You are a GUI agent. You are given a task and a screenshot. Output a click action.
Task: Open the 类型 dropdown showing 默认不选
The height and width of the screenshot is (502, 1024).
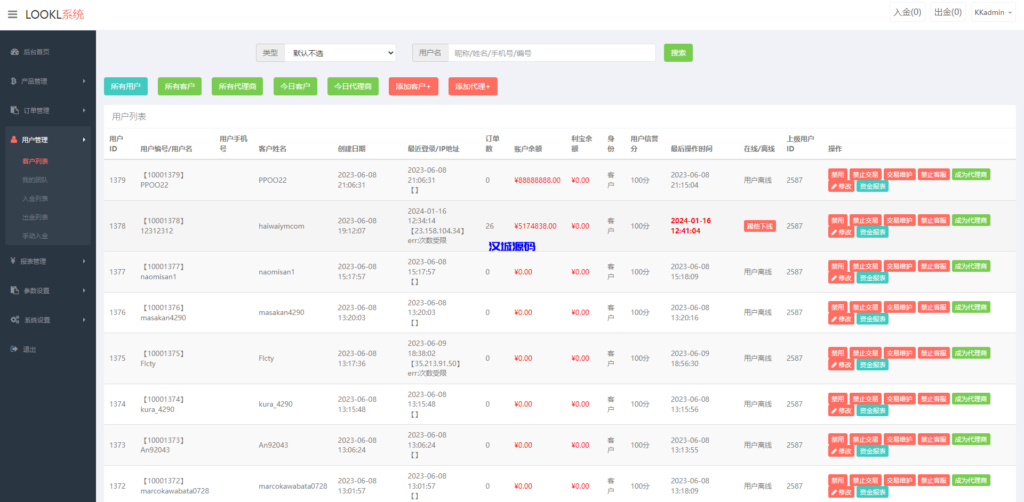tap(340, 52)
